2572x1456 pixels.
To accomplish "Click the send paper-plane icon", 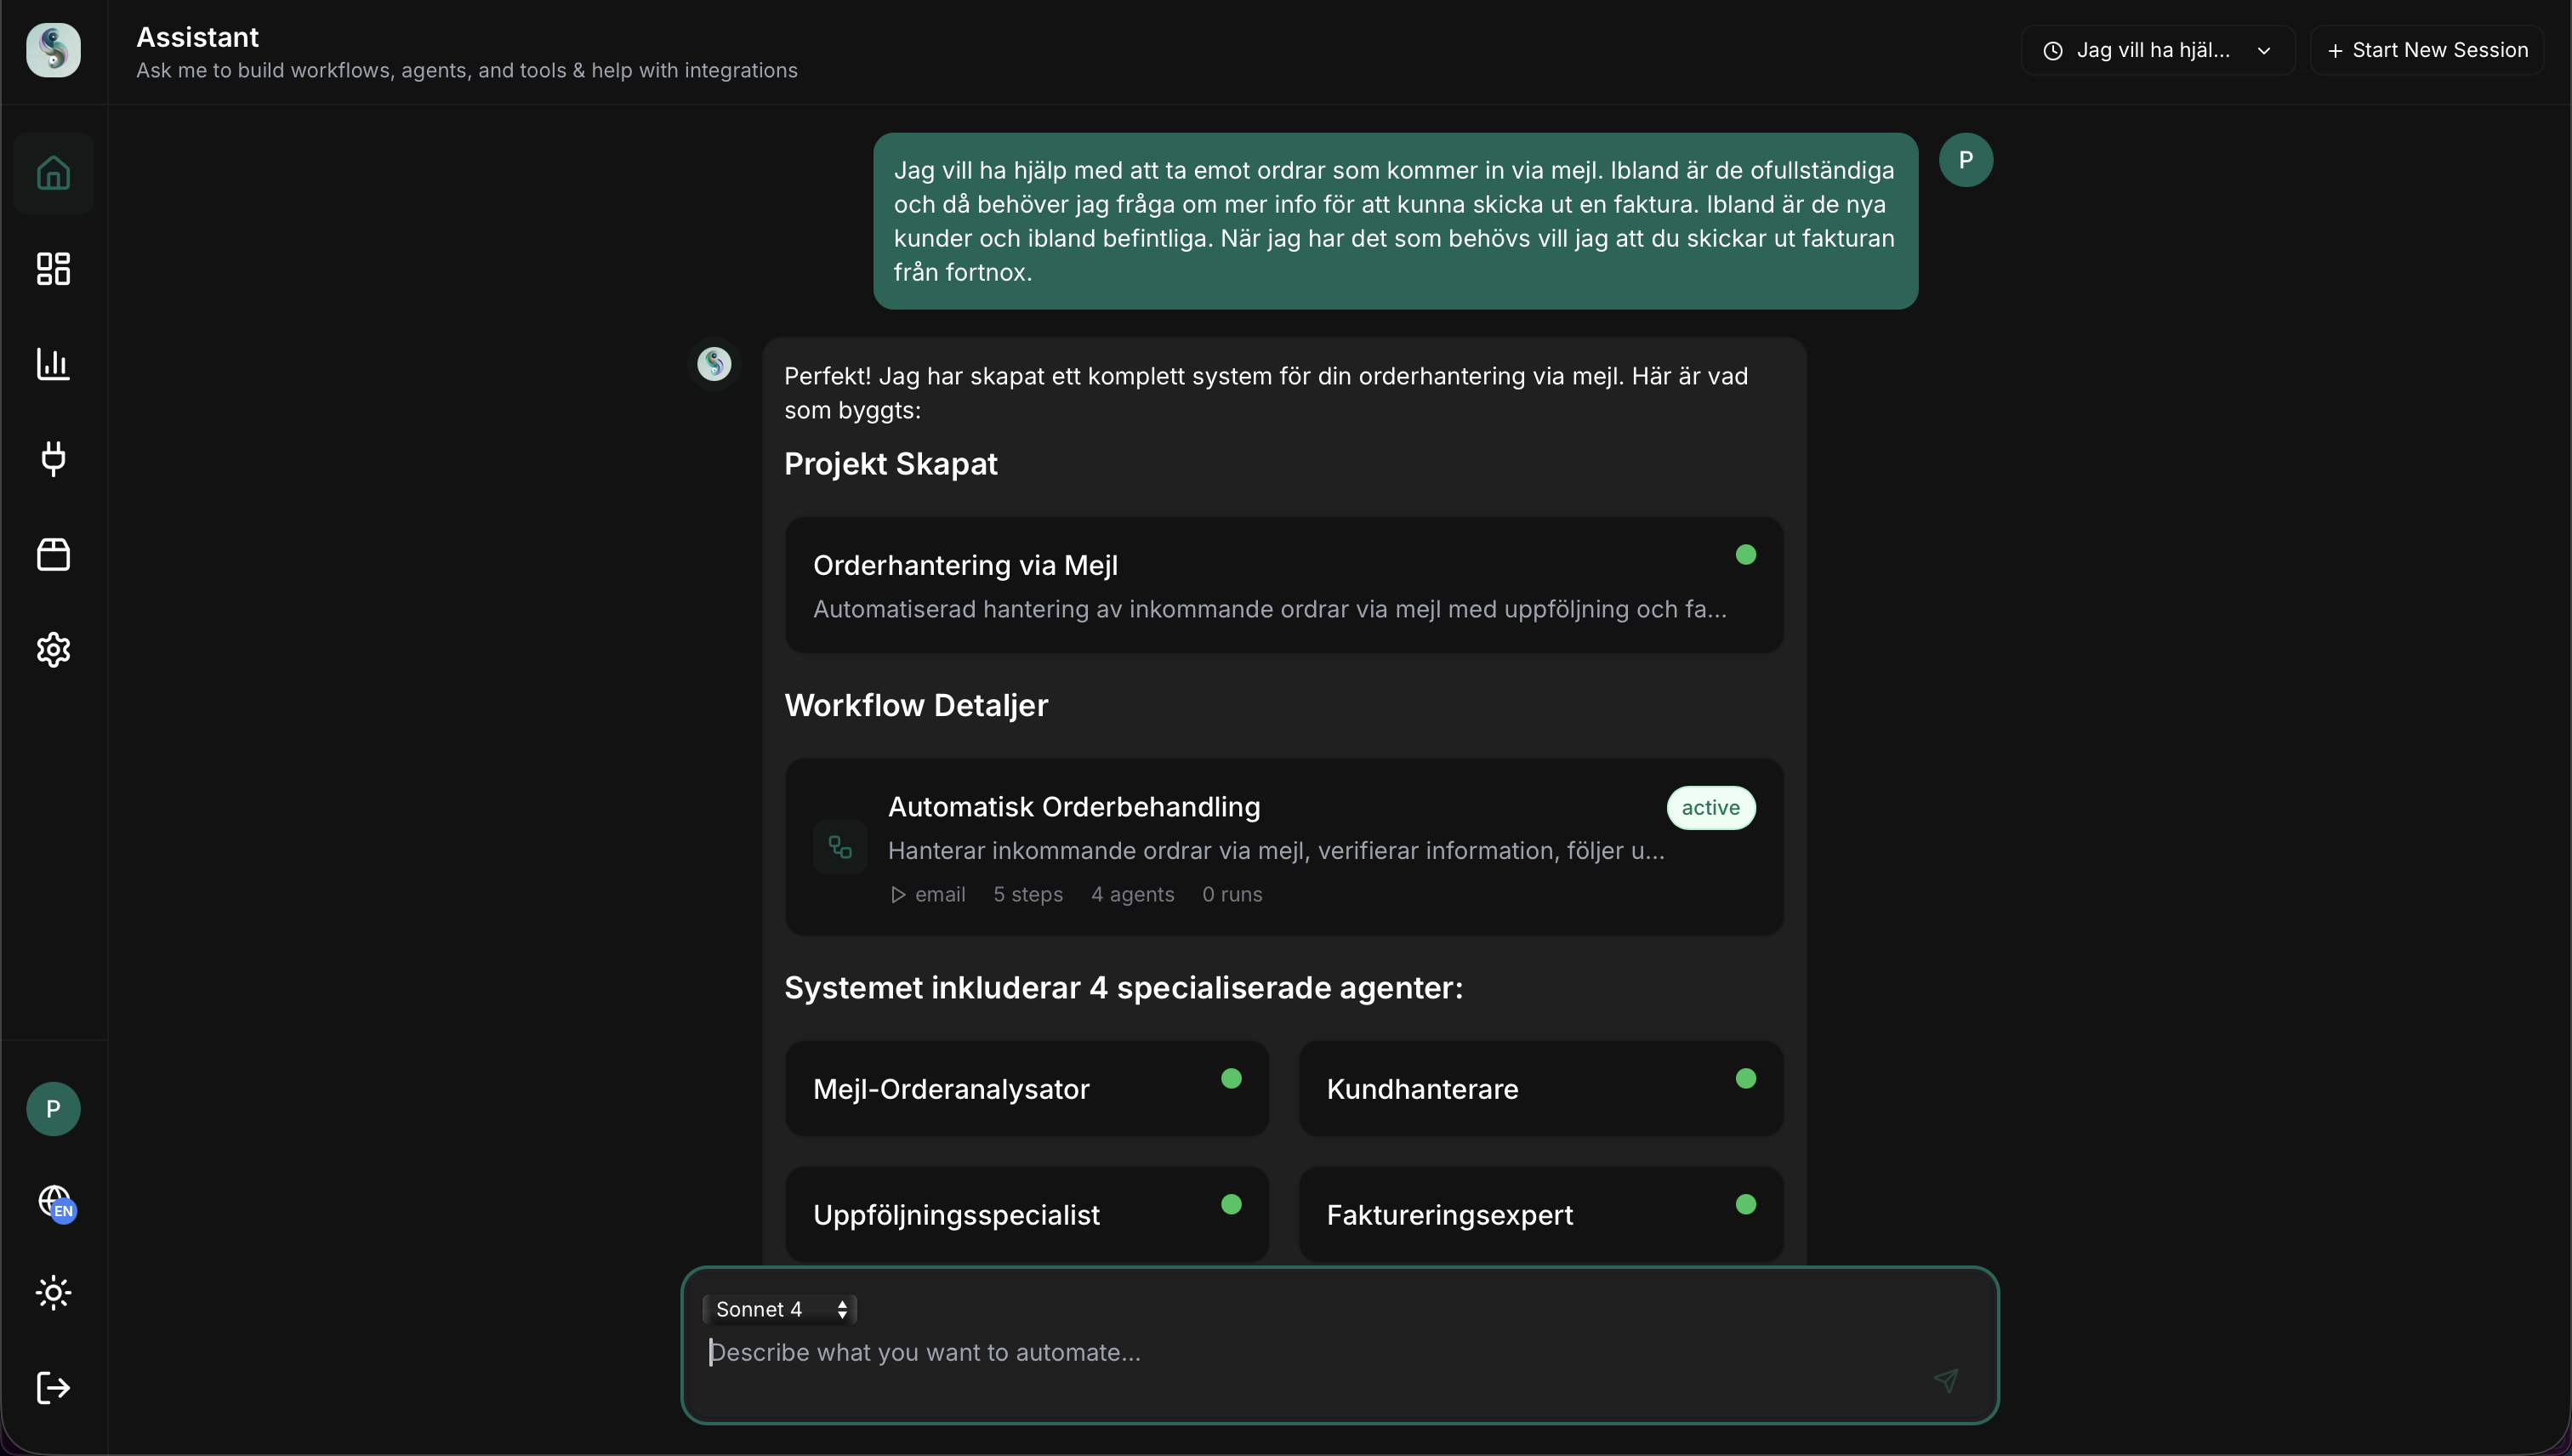I will click(x=1946, y=1381).
